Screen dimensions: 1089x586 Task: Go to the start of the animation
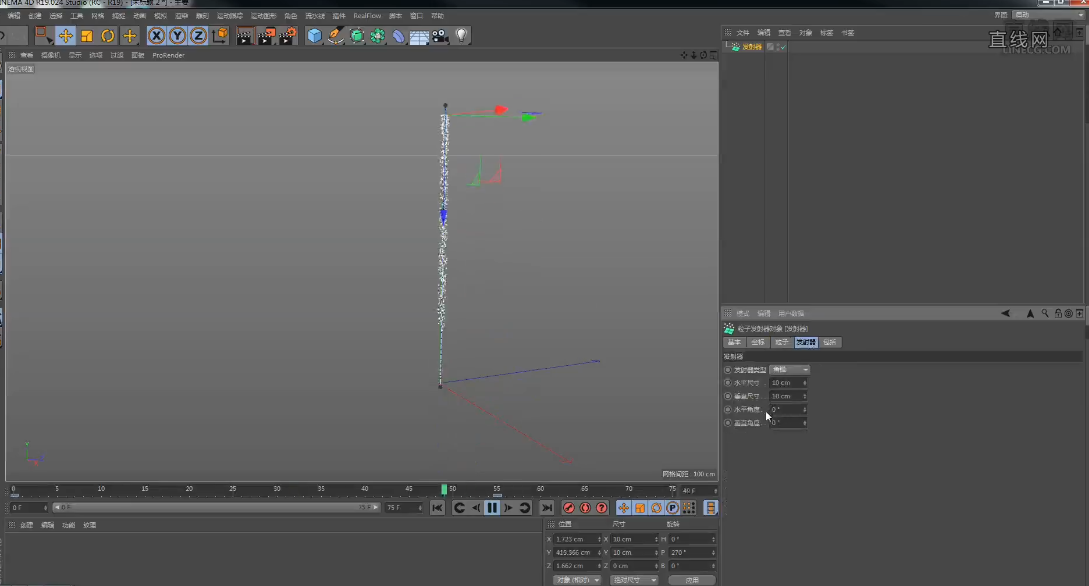(x=437, y=508)
